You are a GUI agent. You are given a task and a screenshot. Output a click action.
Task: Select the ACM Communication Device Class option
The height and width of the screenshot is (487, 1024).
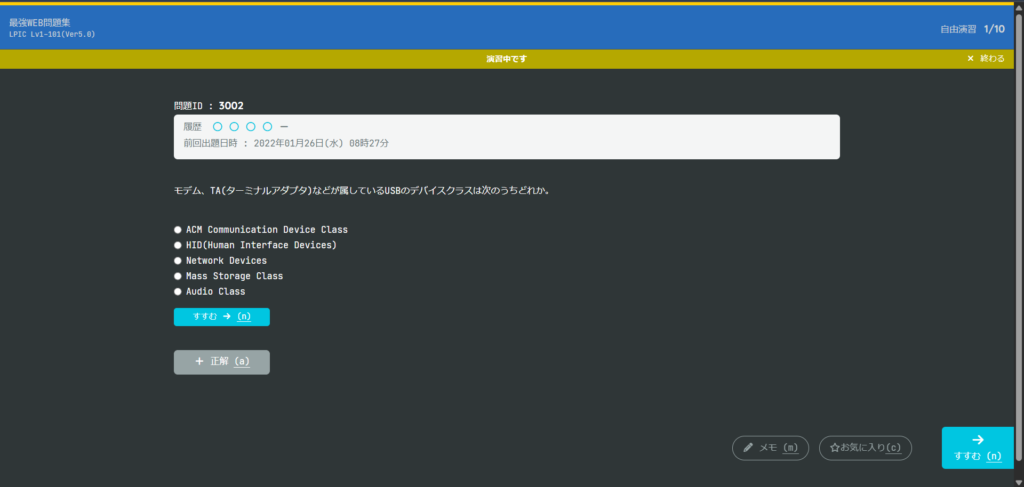178,230
